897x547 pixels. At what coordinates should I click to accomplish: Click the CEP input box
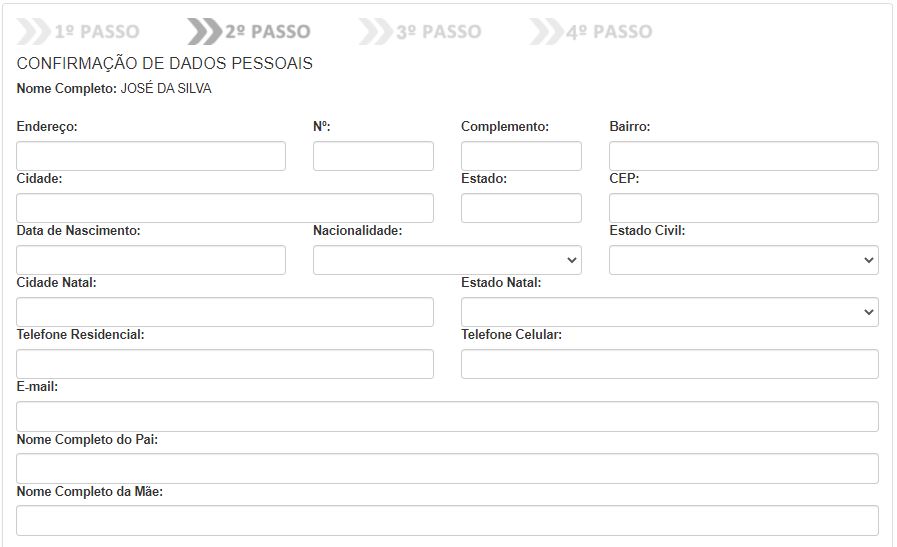coord(743,208)
